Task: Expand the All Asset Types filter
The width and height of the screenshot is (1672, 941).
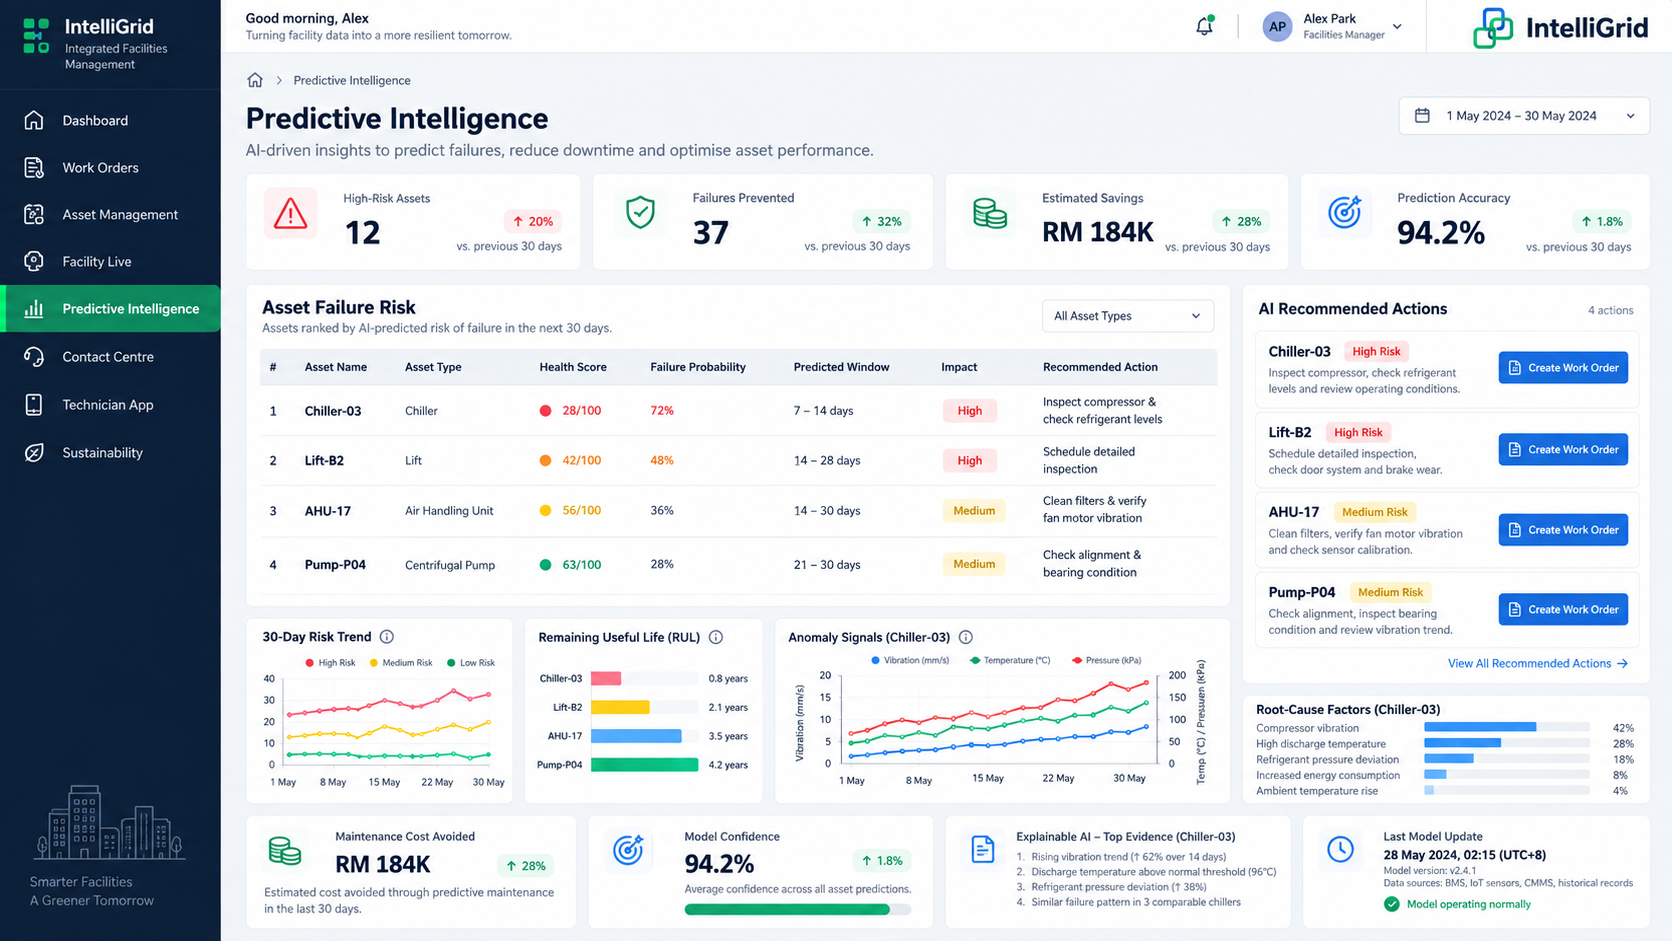Action: 1127,316
